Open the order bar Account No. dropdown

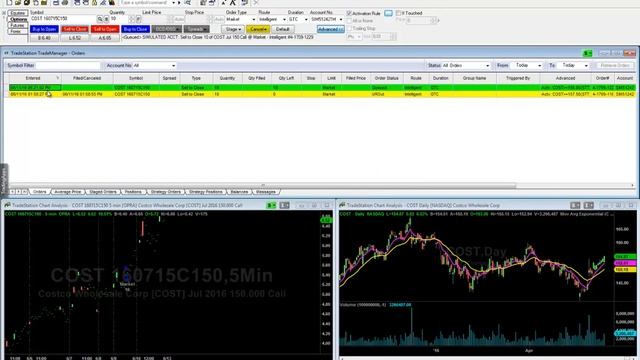(x=341, y=19)
